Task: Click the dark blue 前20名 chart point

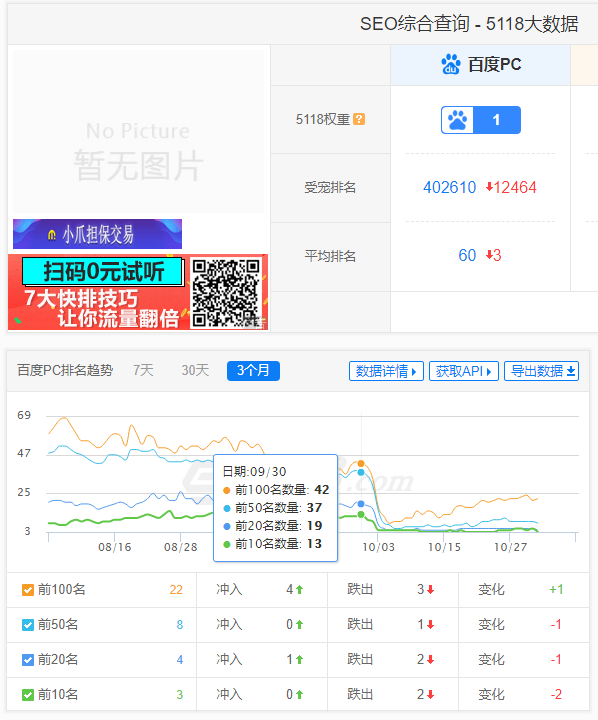Action: 361,504
